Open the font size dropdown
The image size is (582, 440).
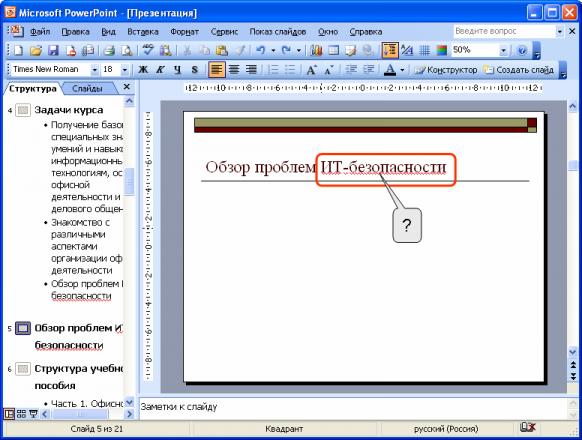tap(125, 69)
